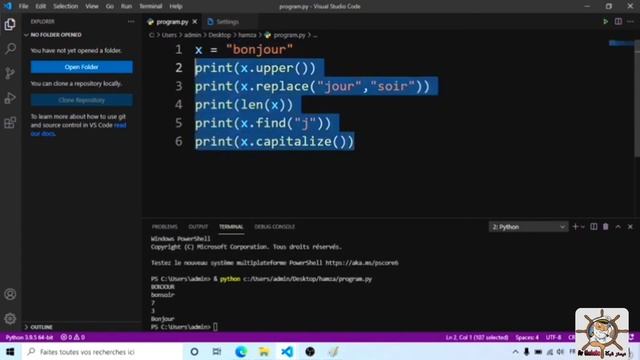Viewport: 640px width, 360px height.
Task: Create a new terminal with plus icon
Action: pyautogui.click(x=575, y=227)
